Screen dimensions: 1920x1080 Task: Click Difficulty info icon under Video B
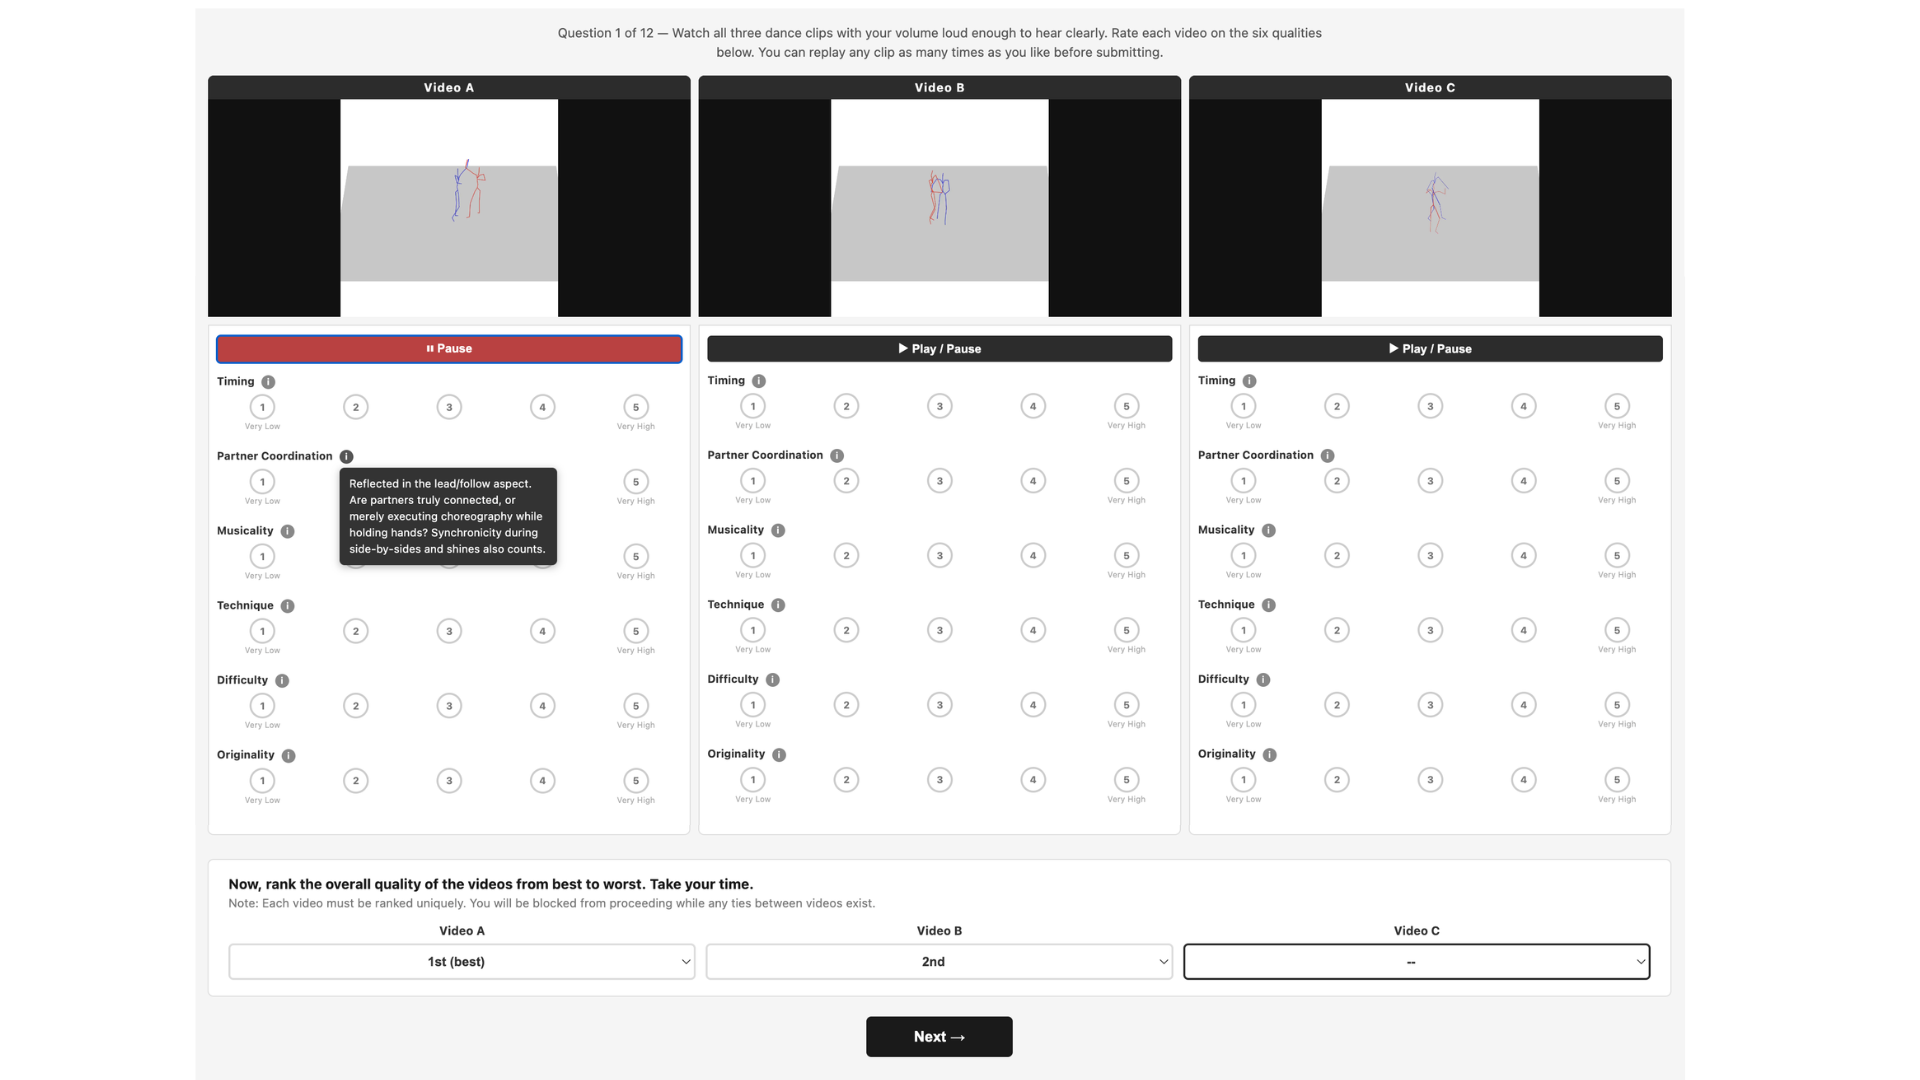coord(773,680)
